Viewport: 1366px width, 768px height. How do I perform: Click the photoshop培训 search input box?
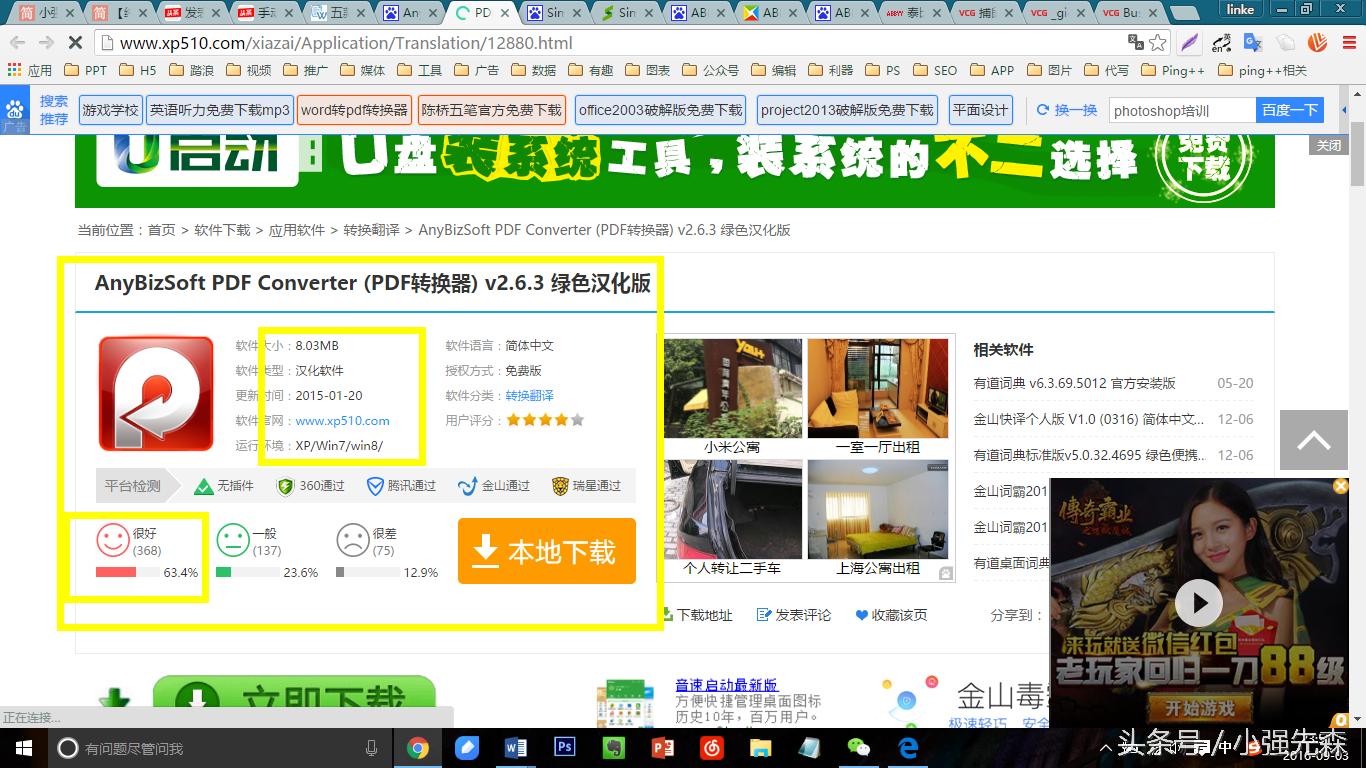click(x=1182, y=111)
